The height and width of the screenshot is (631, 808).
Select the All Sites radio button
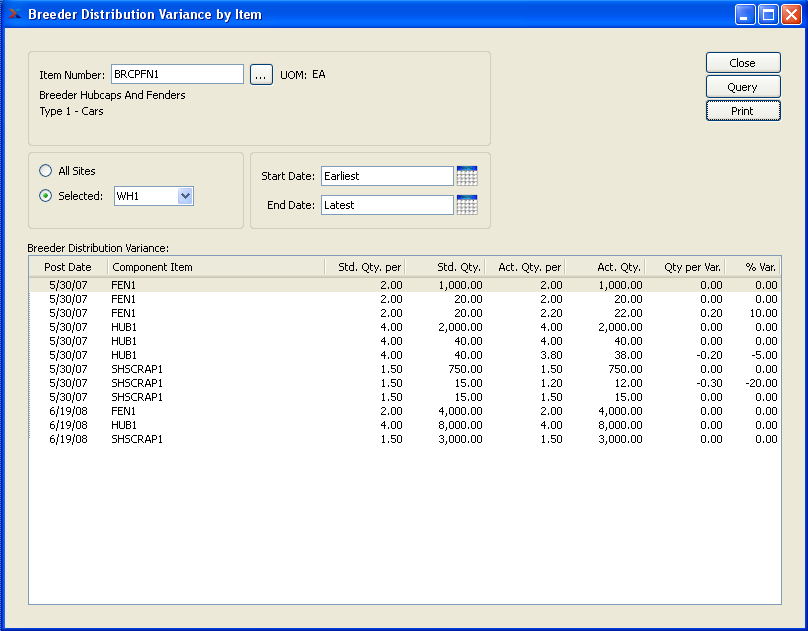(46, 171)
